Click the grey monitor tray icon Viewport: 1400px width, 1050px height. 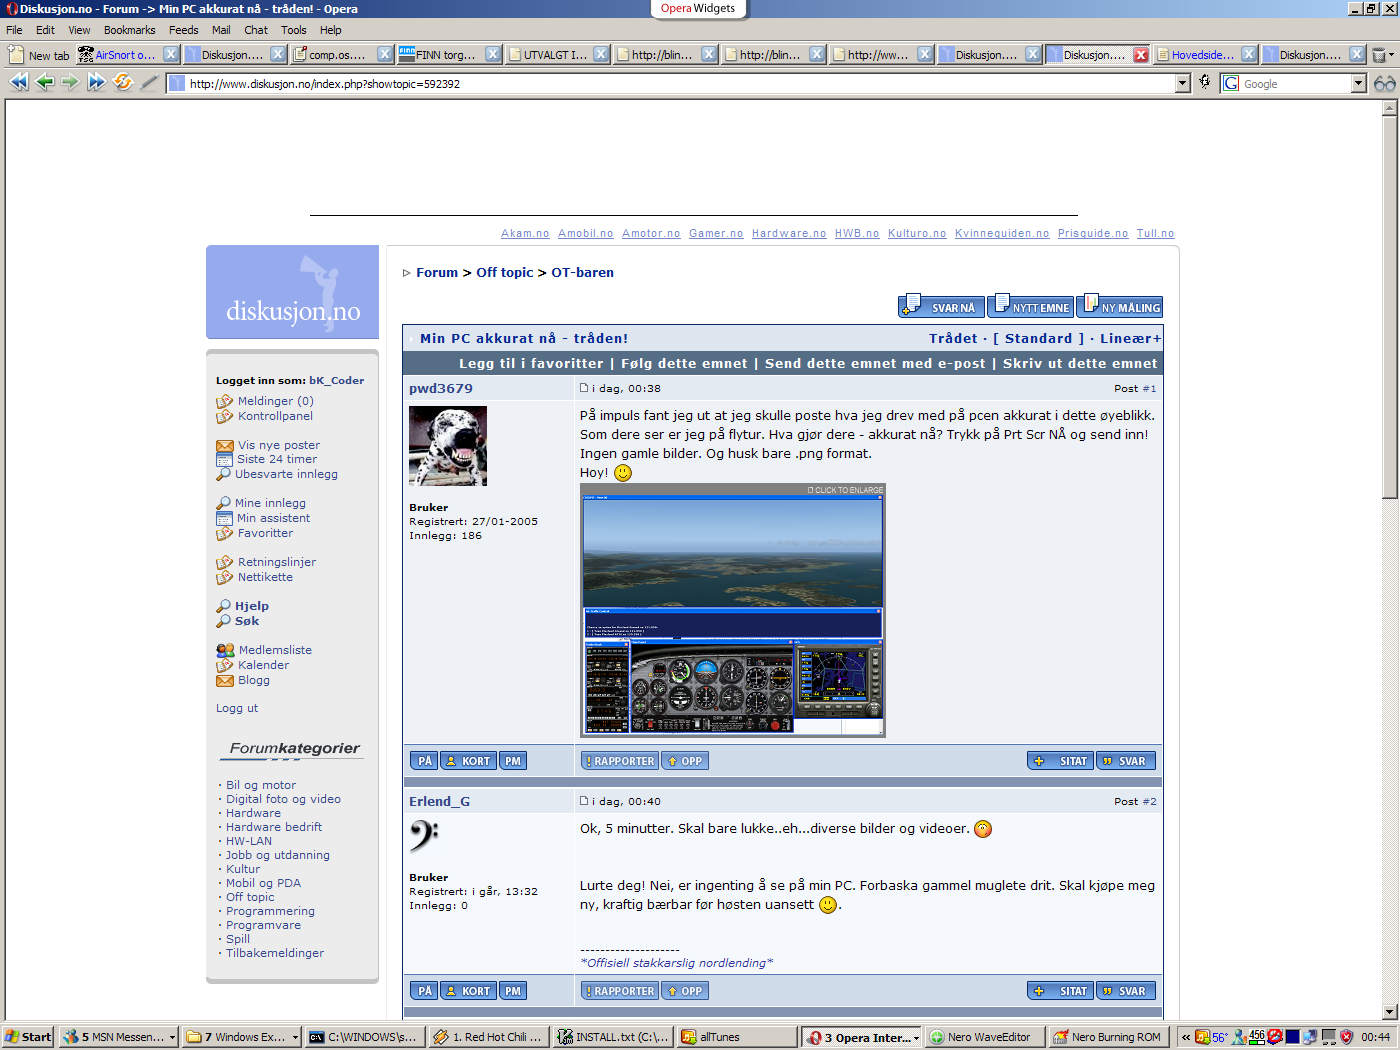(x=1328, y=1037)
